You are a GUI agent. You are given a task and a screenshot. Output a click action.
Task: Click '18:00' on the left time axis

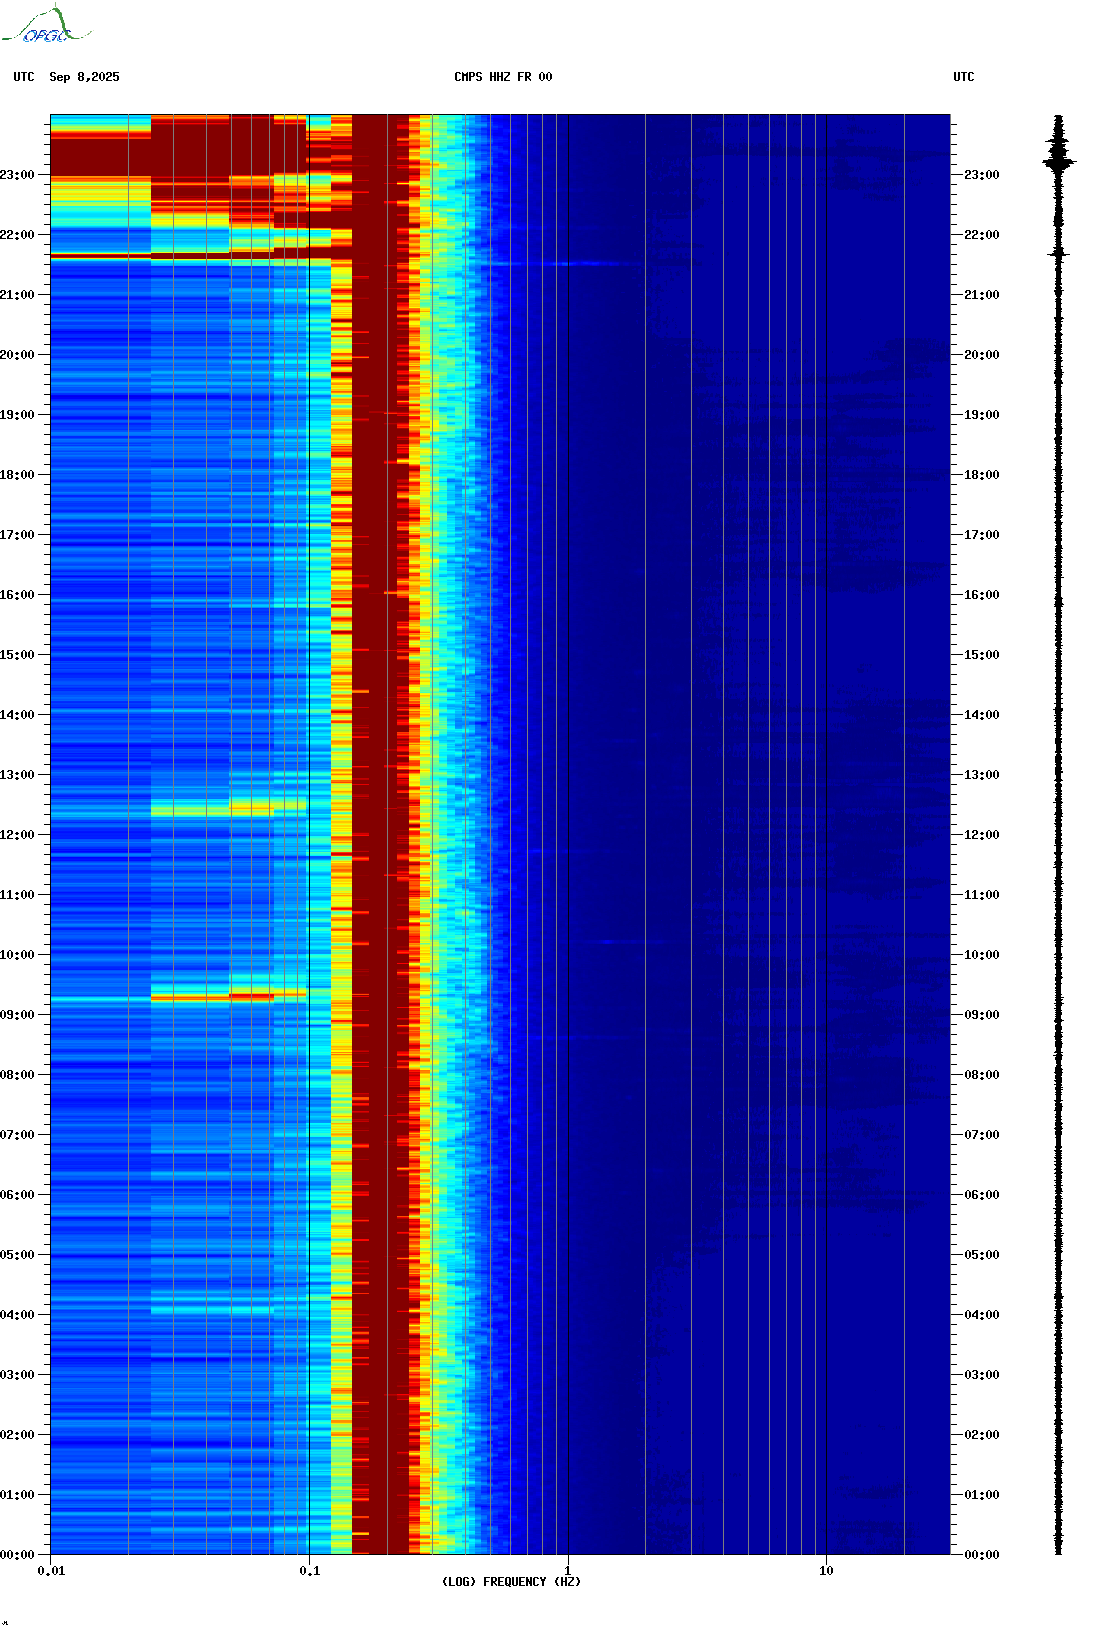pyautogui.click(x=17, y=475)
